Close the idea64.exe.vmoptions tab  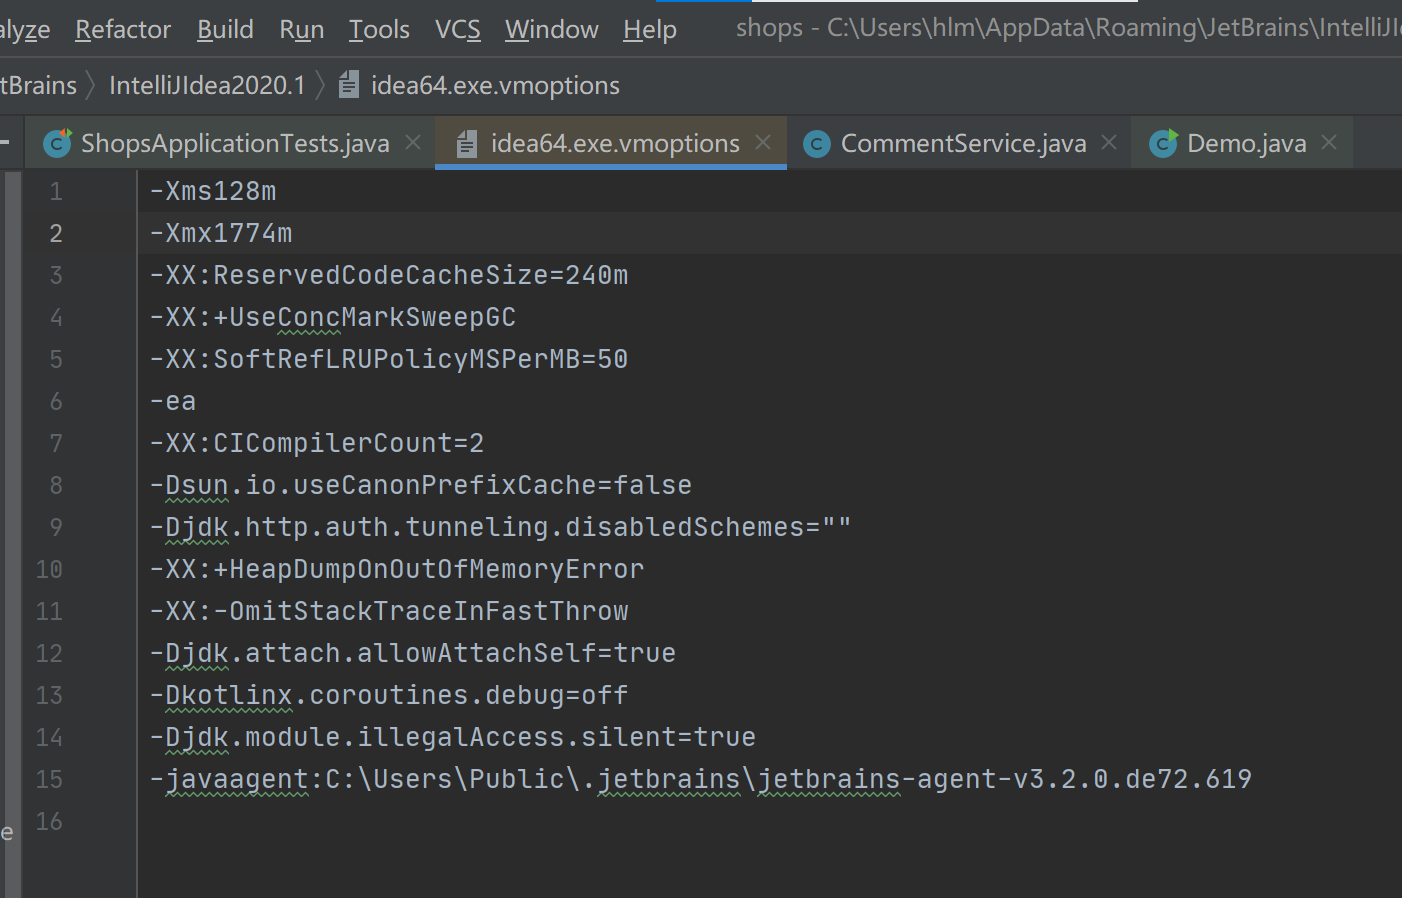(x=763, y=143)
